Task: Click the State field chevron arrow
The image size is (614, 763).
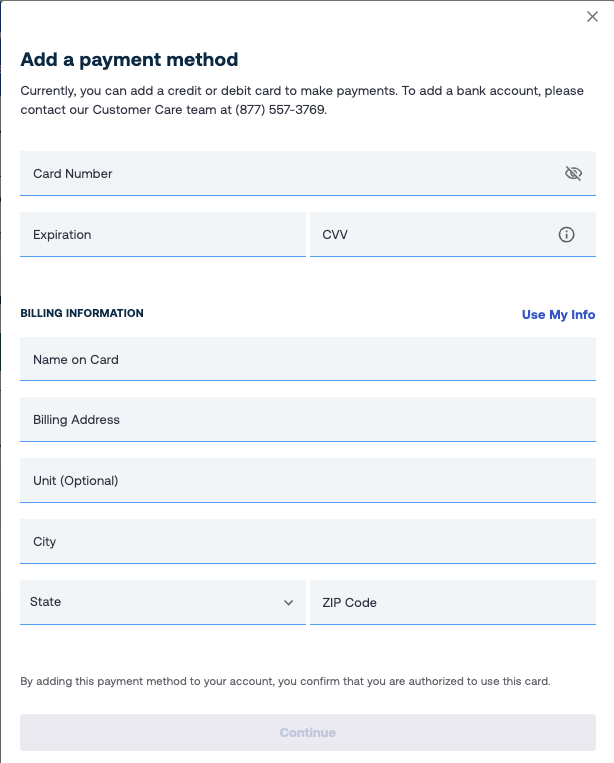Action: point(289,603)
